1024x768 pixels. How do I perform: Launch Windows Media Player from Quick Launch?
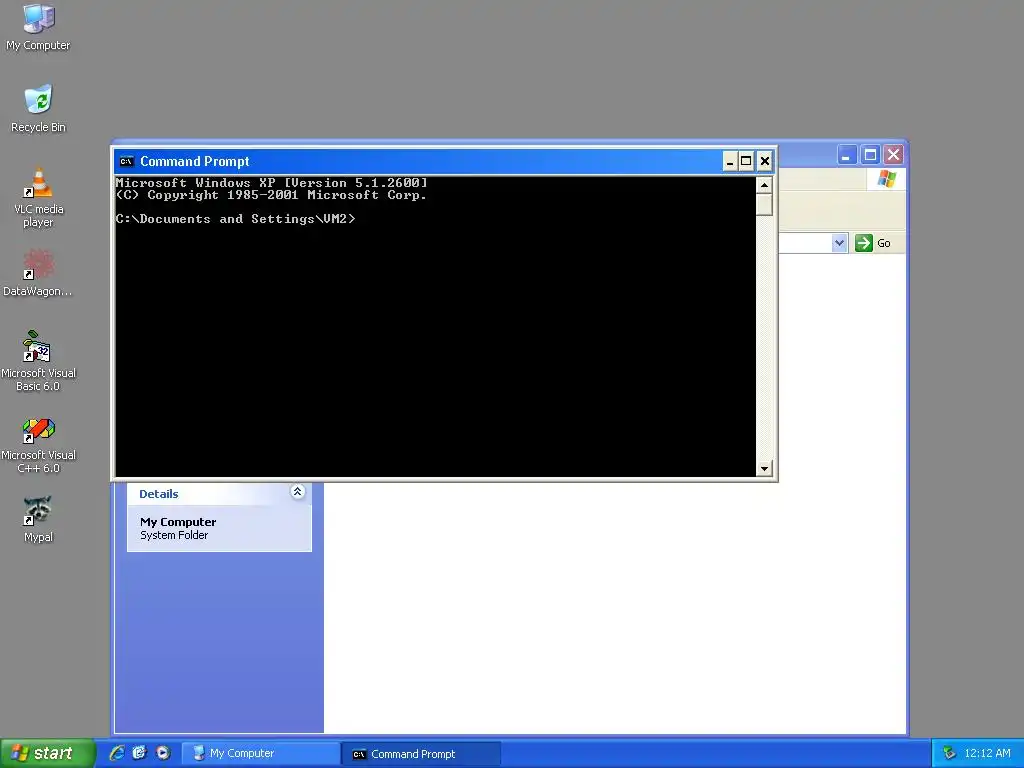coord(163,753)
